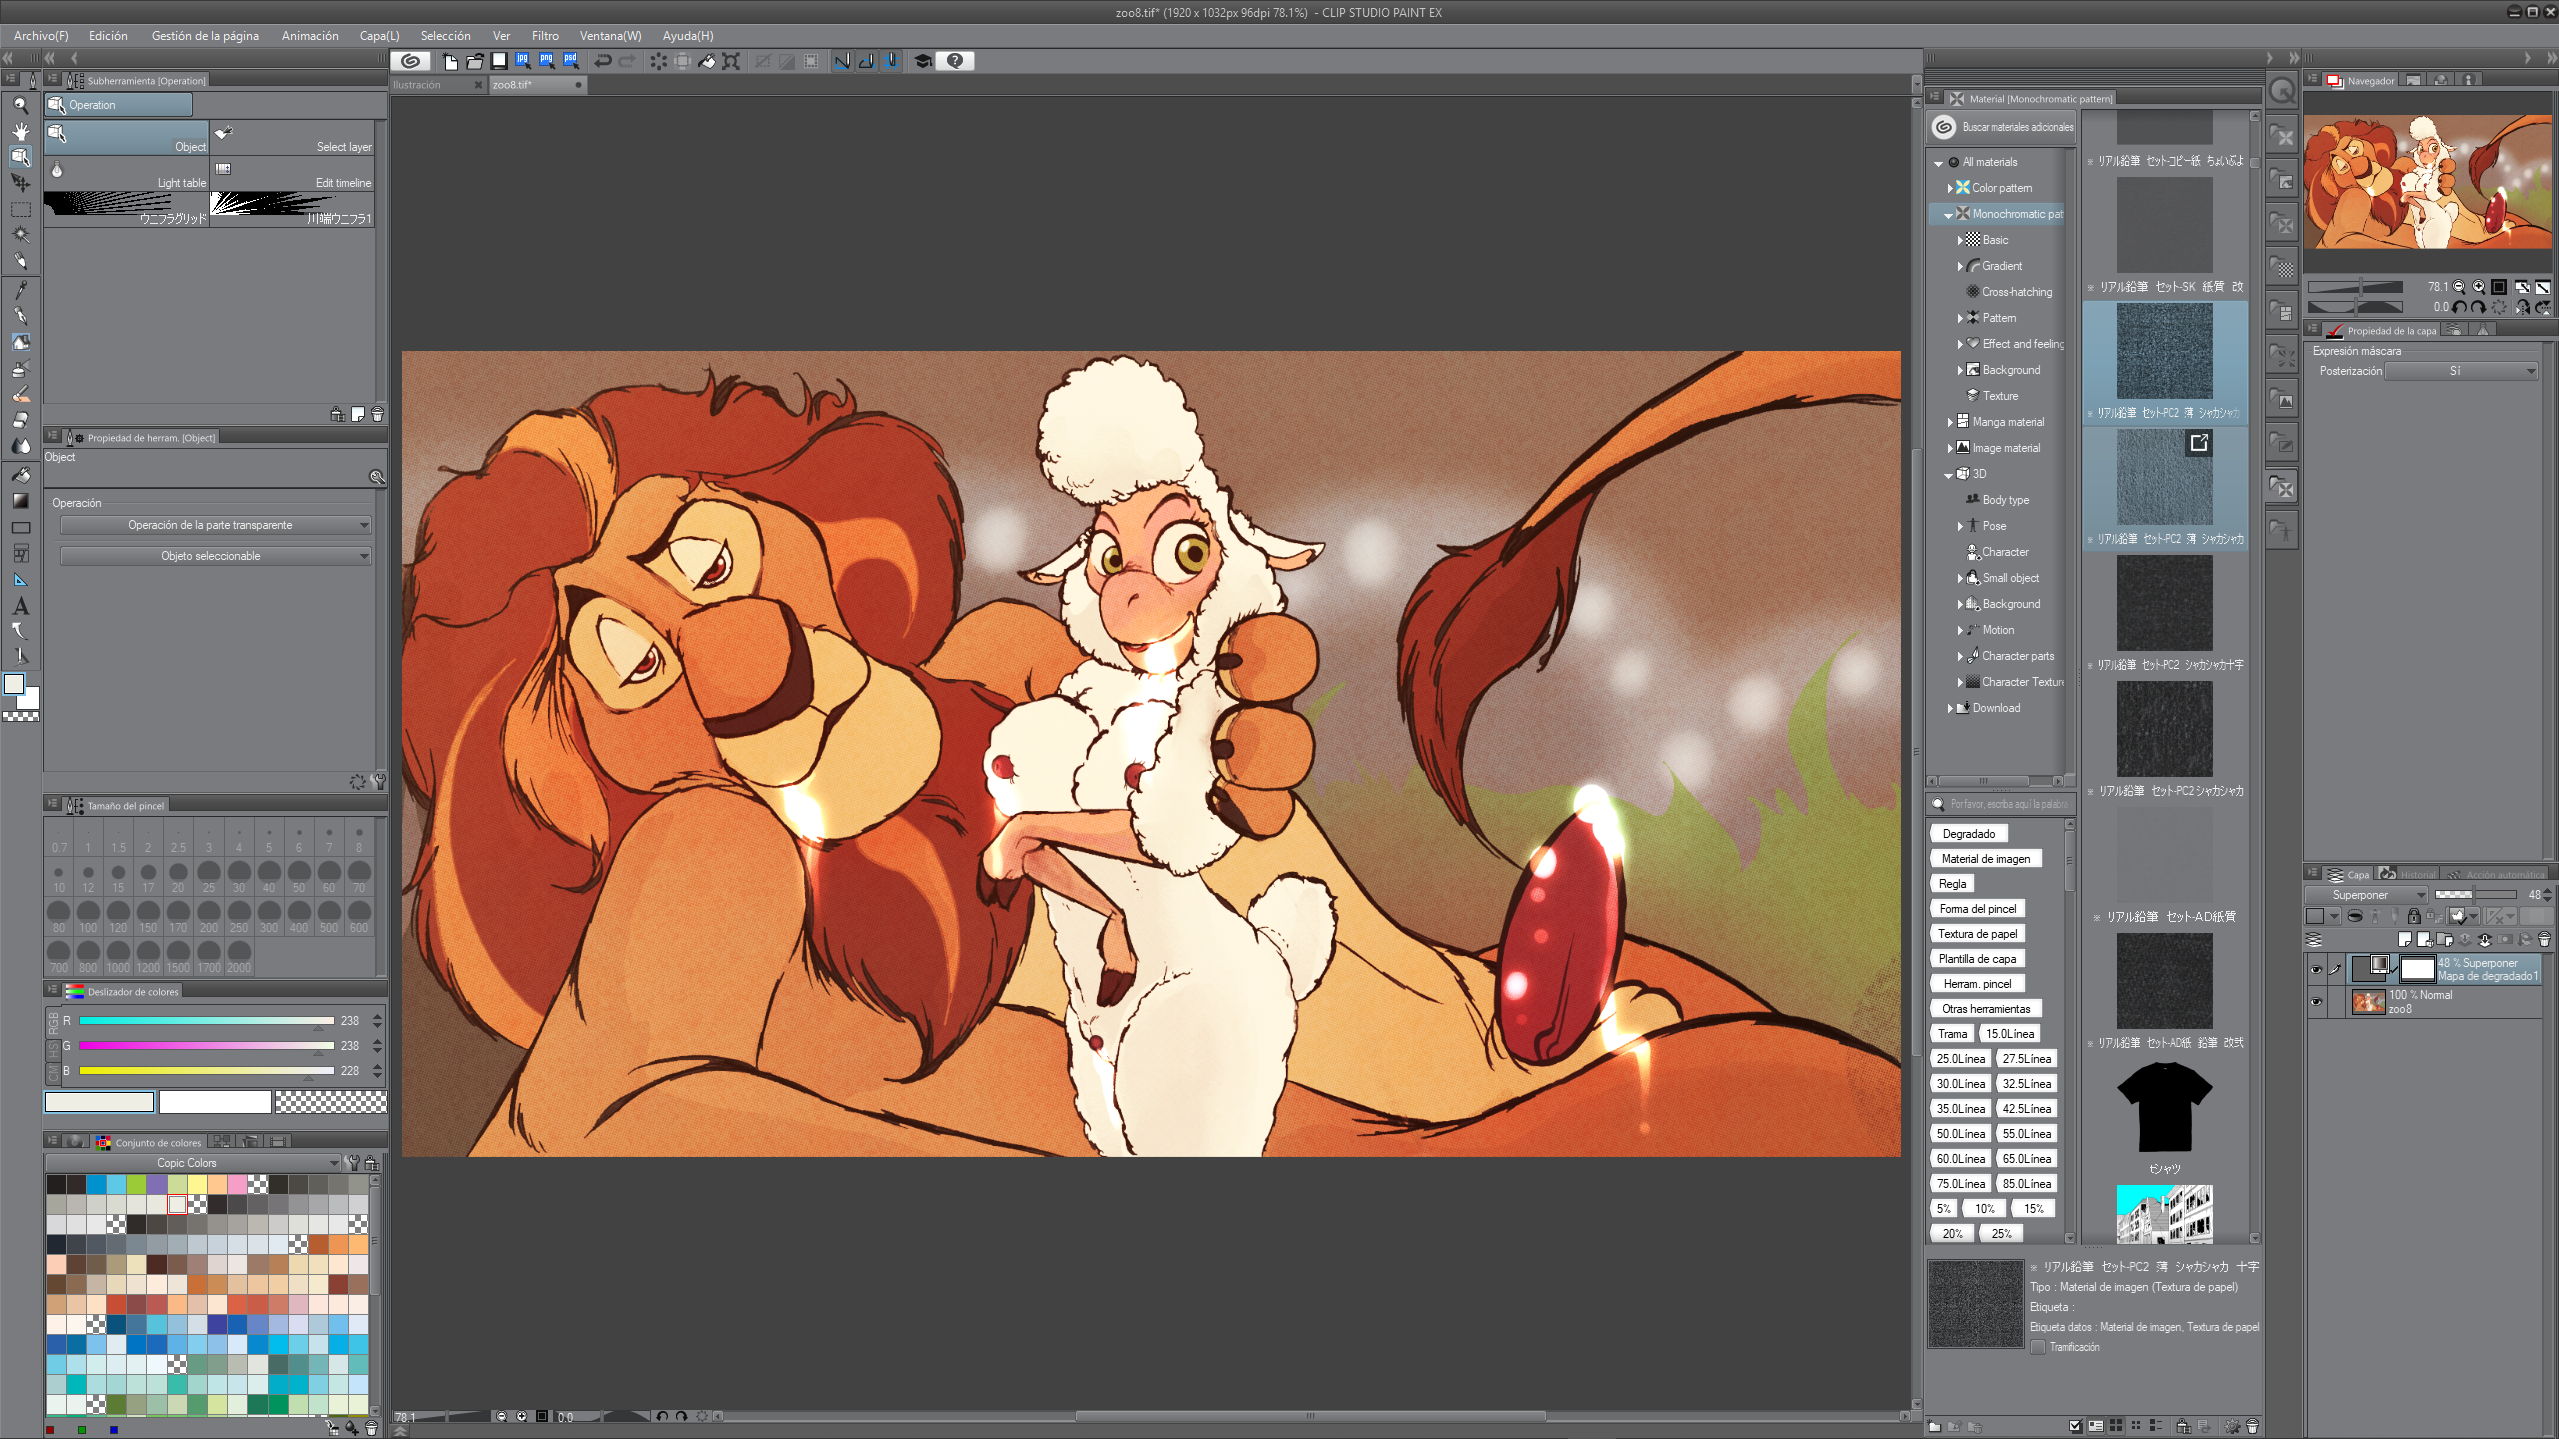2559x1439 pixels.
Task: Select the Hand move tool
Action: (x=20, y=131)
